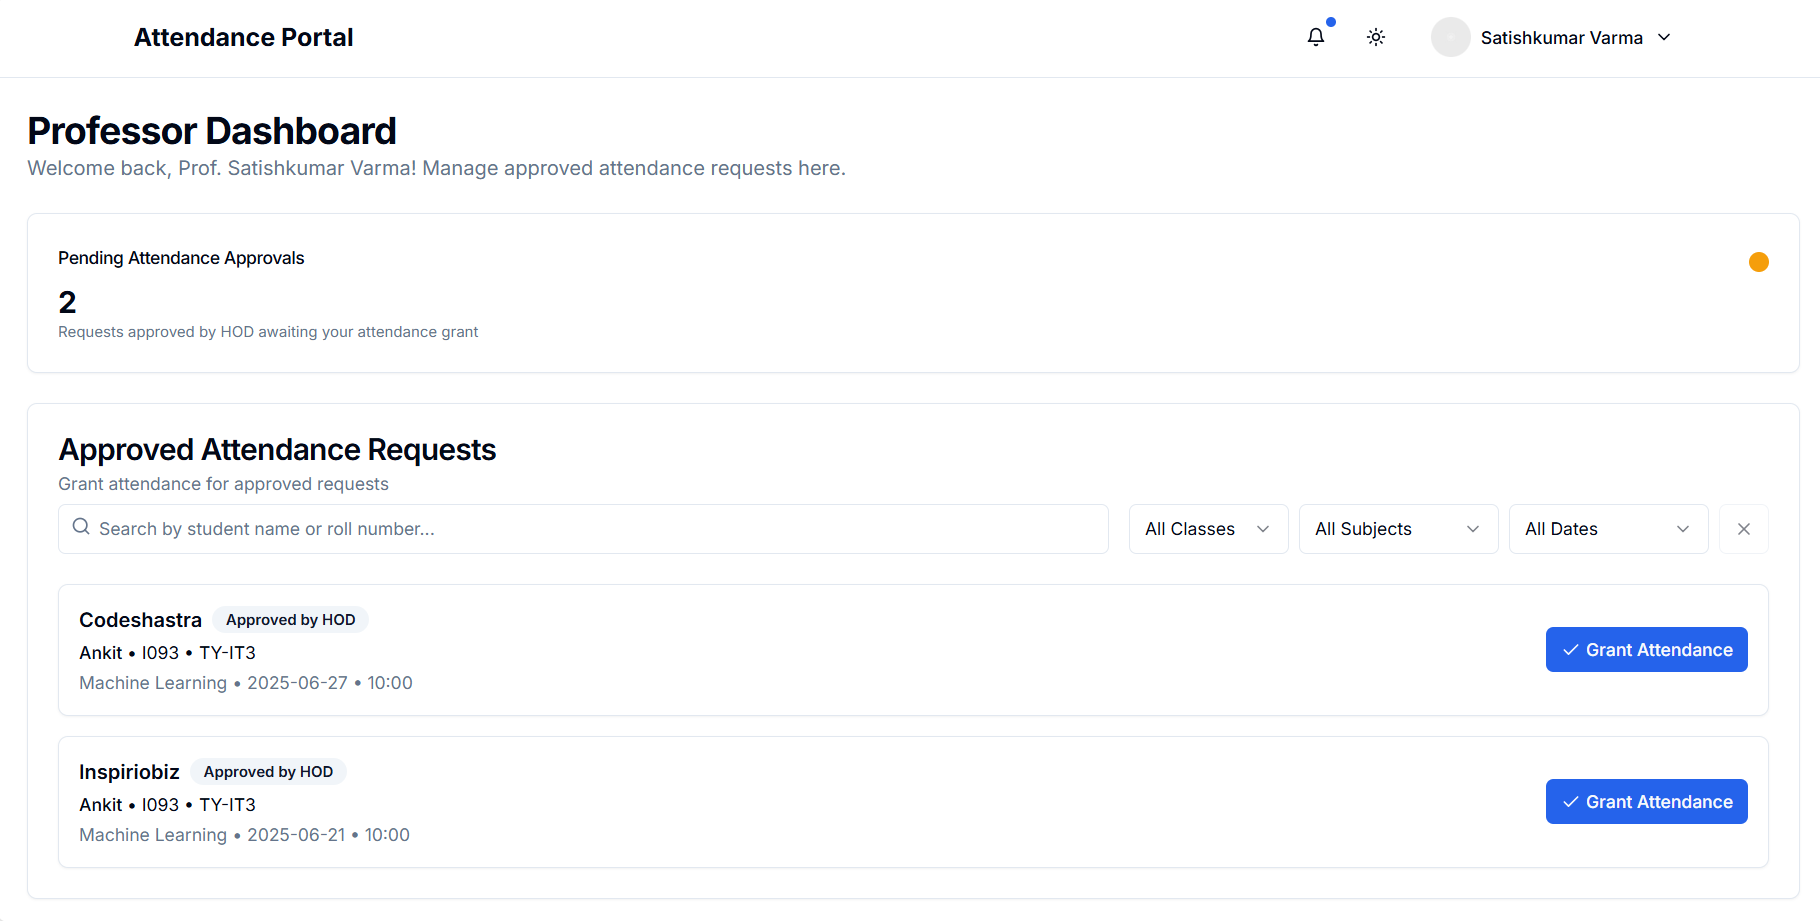
Task: Open the All Dates dropdown
Action: tap(1607, 529)
